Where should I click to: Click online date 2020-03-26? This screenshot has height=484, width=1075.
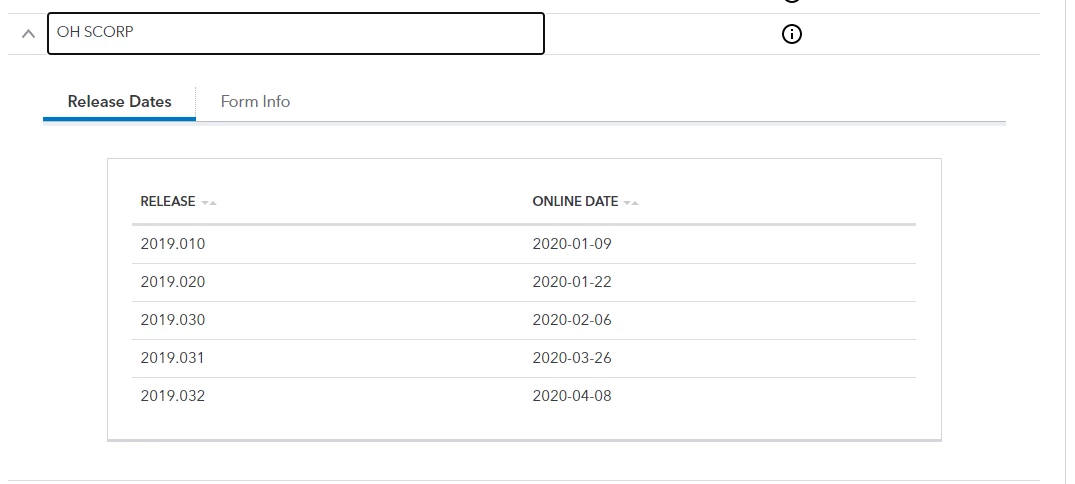pos(572,358)
